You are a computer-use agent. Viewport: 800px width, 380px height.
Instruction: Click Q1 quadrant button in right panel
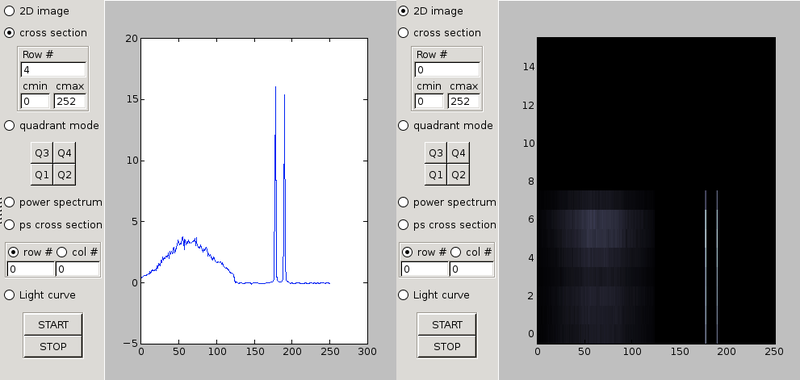436,175
